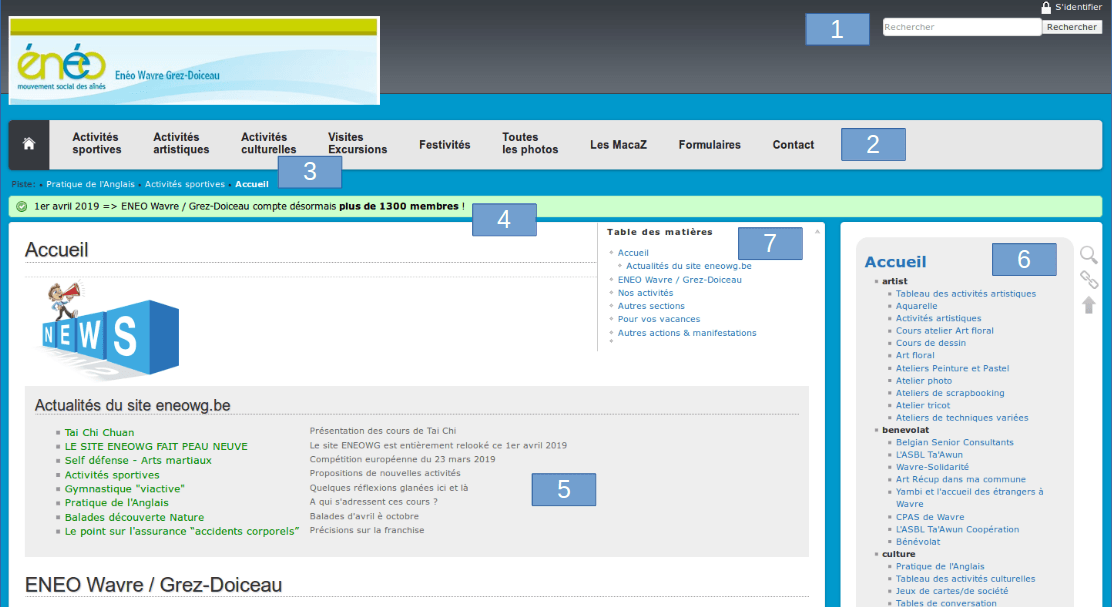Open Aquarelle in the sidebar

point(916,306)
